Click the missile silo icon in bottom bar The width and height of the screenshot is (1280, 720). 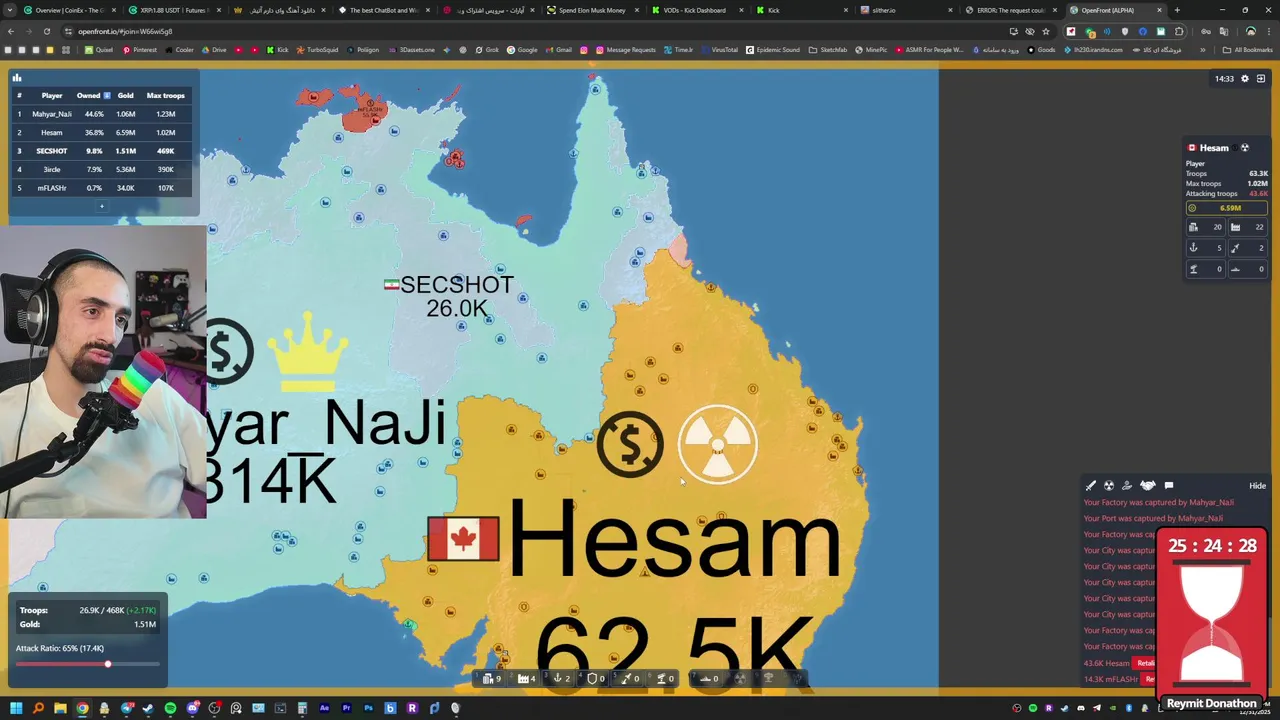pyautogui.click(x=627, y=679)
